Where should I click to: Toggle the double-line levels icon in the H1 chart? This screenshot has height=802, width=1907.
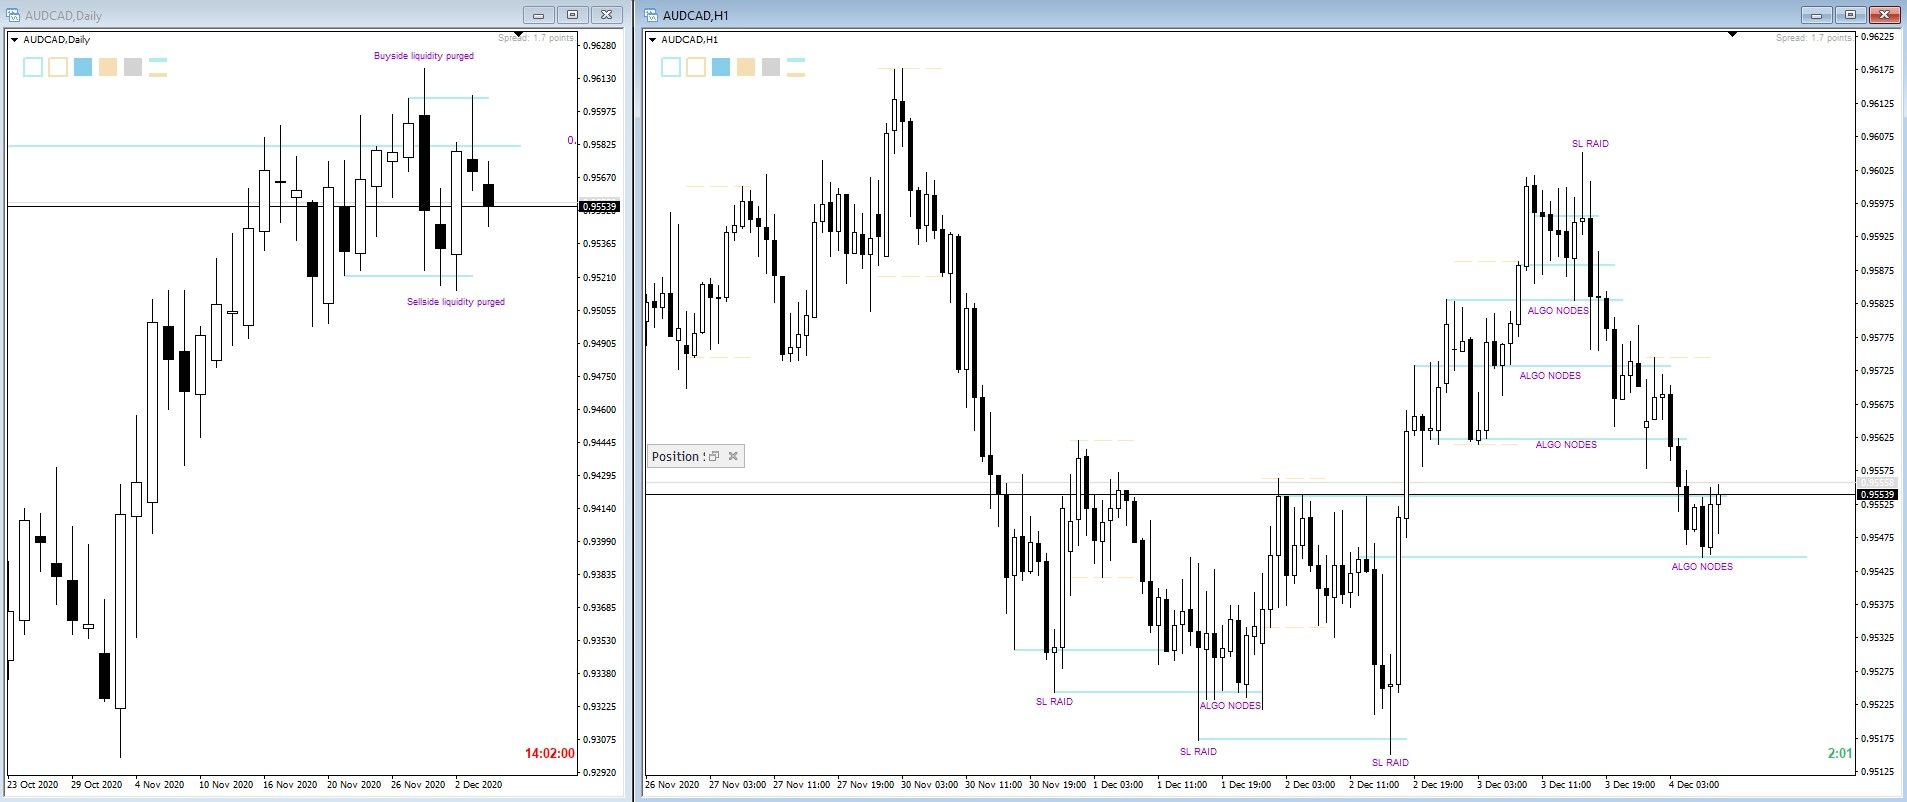(x=796, y=67)
